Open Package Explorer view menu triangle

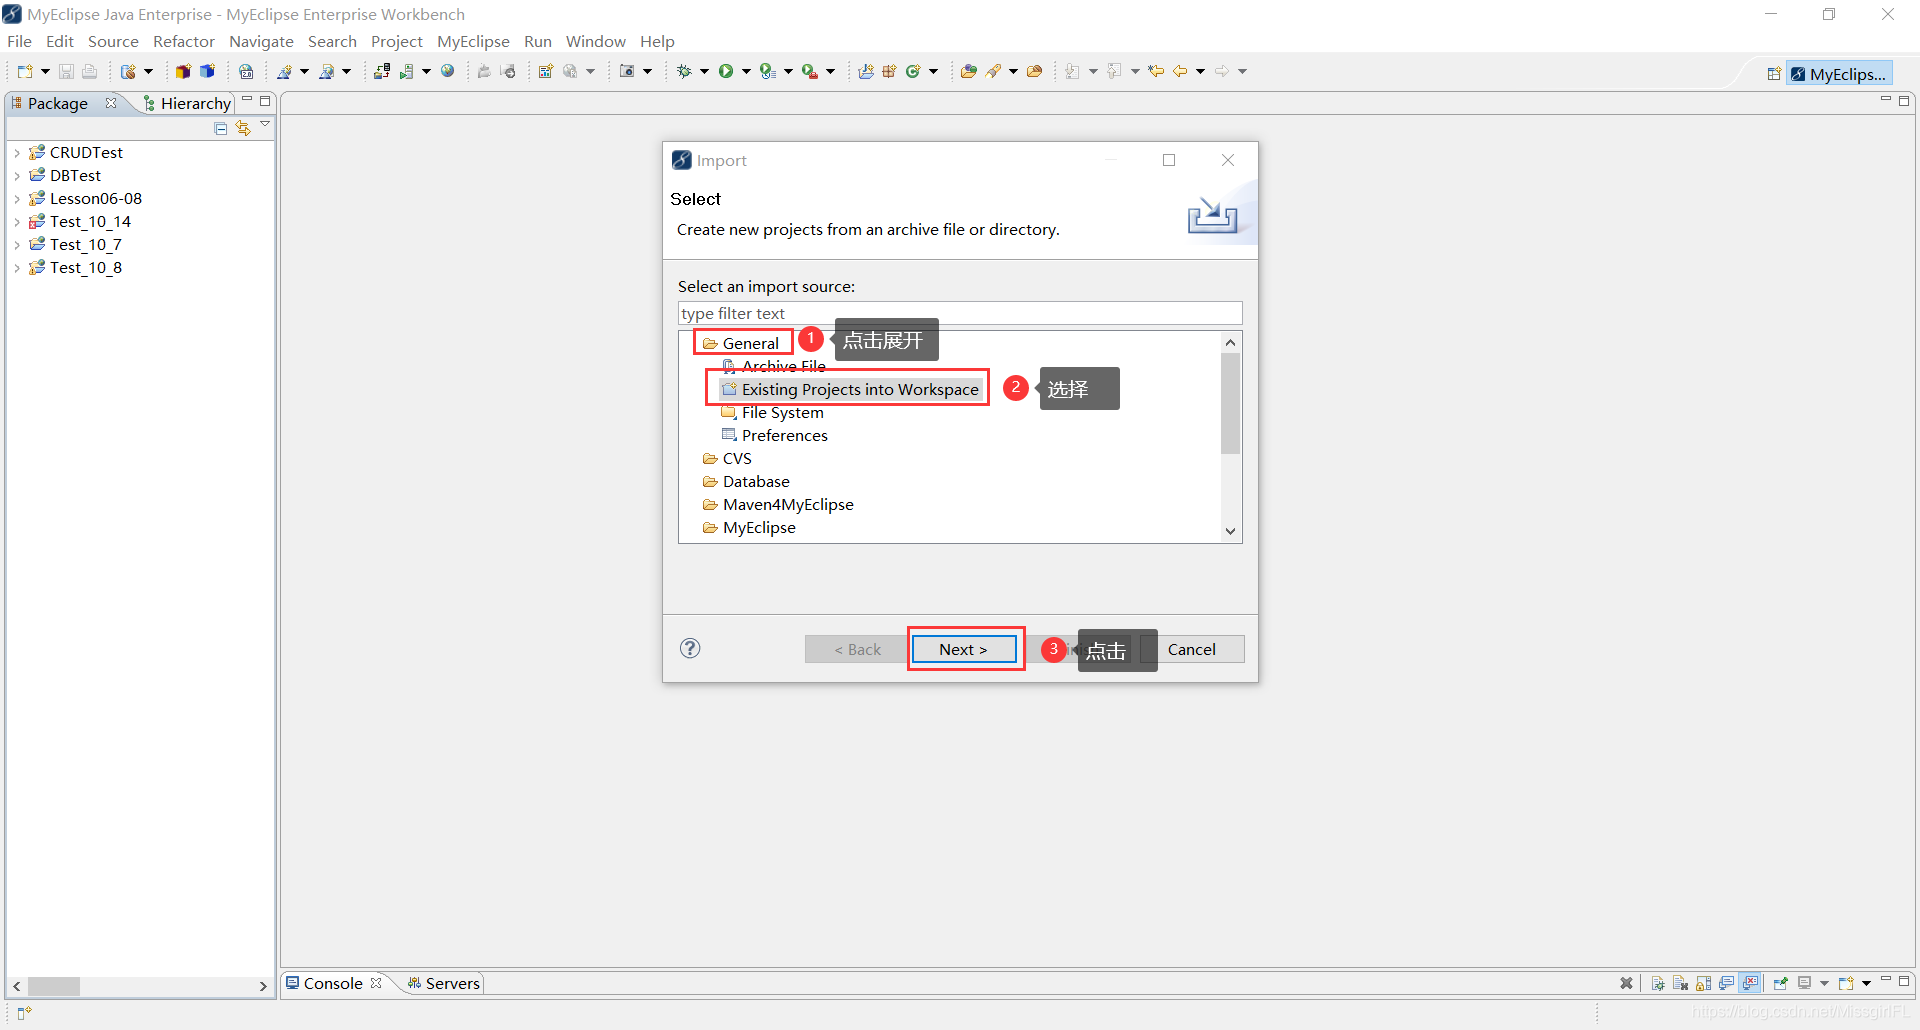pos(265,124)
